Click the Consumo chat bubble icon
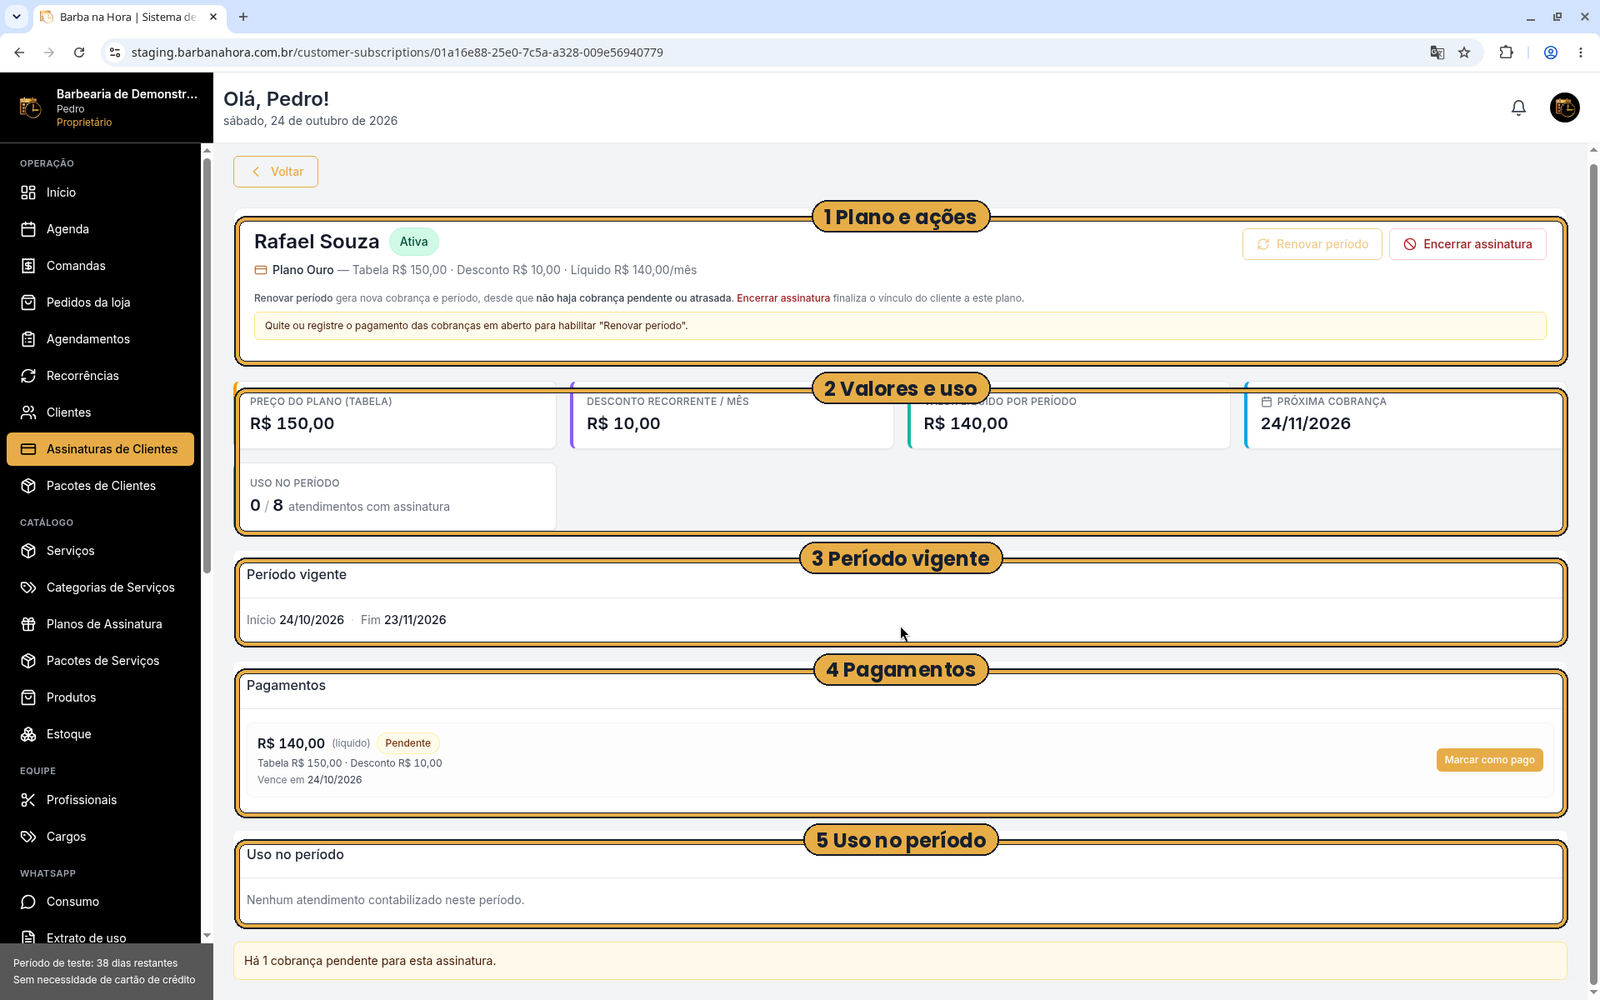The width and height of the screenshot is (1600, 1000). (x=28, y=902)
